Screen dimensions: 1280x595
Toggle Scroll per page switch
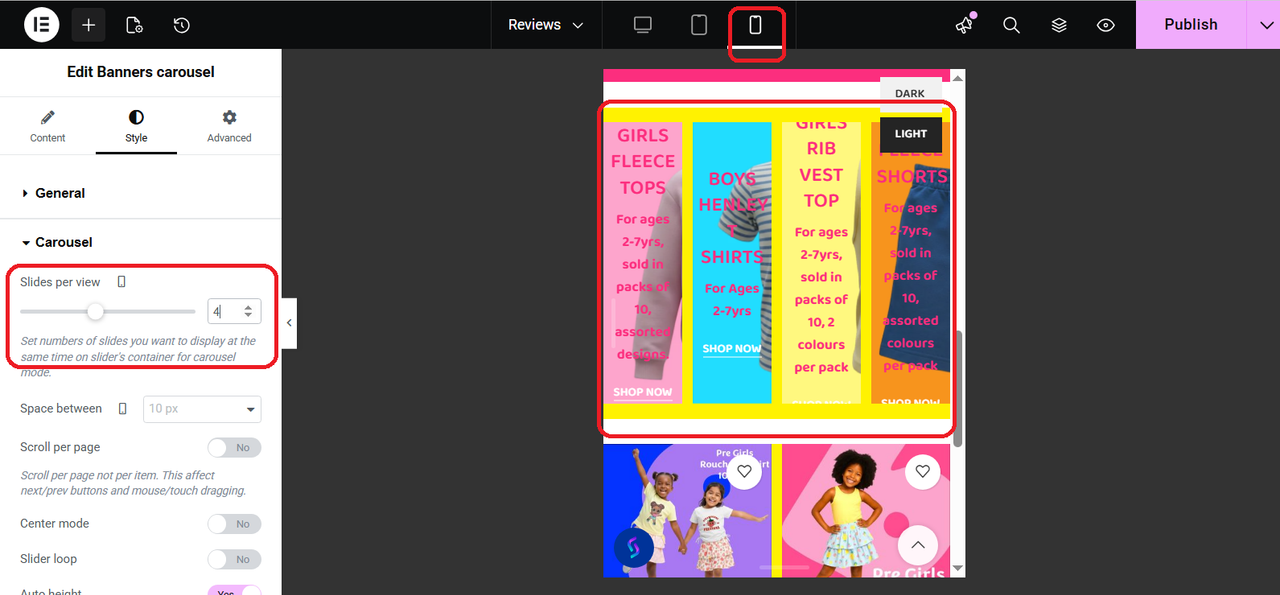click(x=234, y=447)
